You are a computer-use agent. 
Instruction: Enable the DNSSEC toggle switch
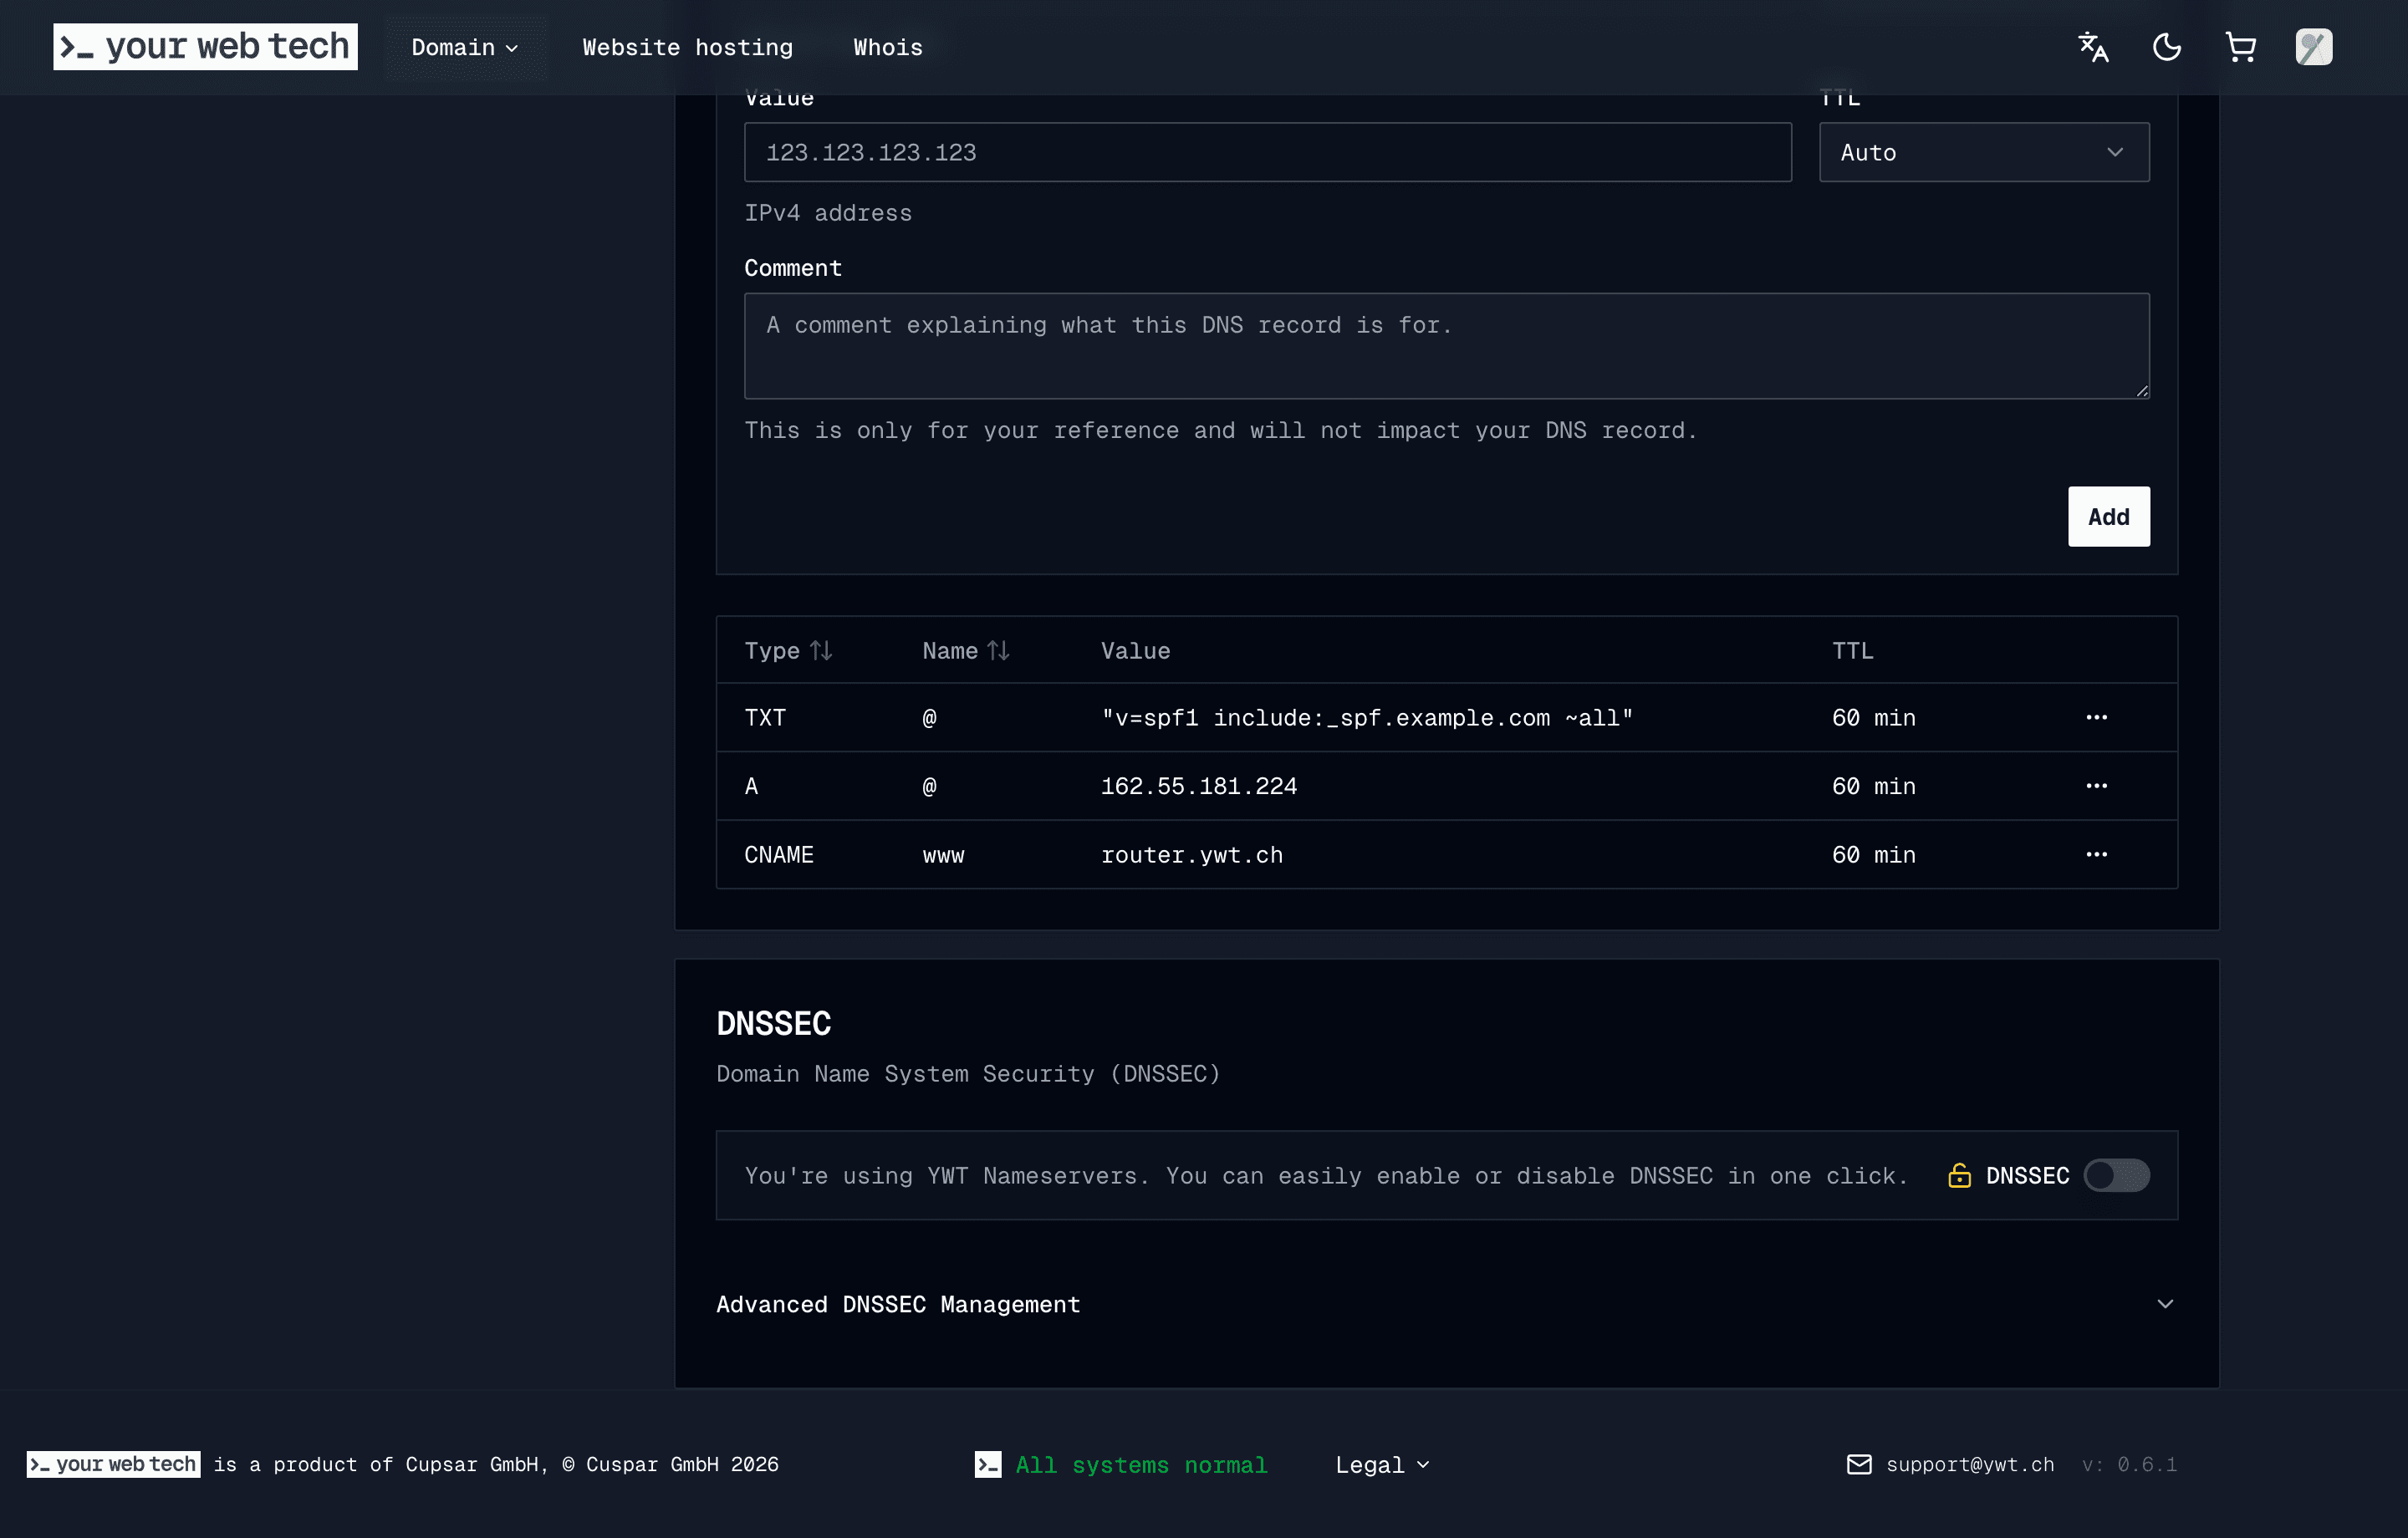tap(2116, 1175)
